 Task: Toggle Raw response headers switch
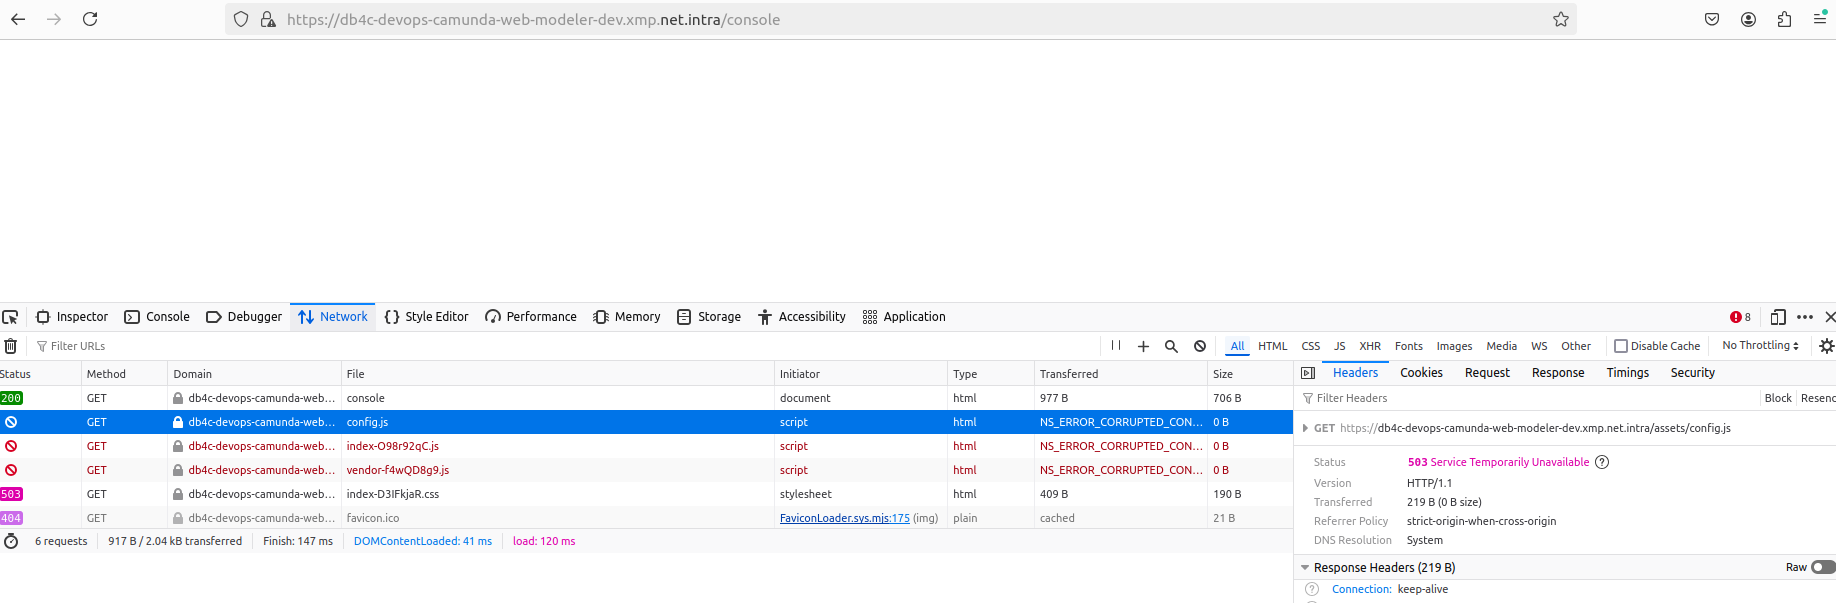[x=1823, y=567]
